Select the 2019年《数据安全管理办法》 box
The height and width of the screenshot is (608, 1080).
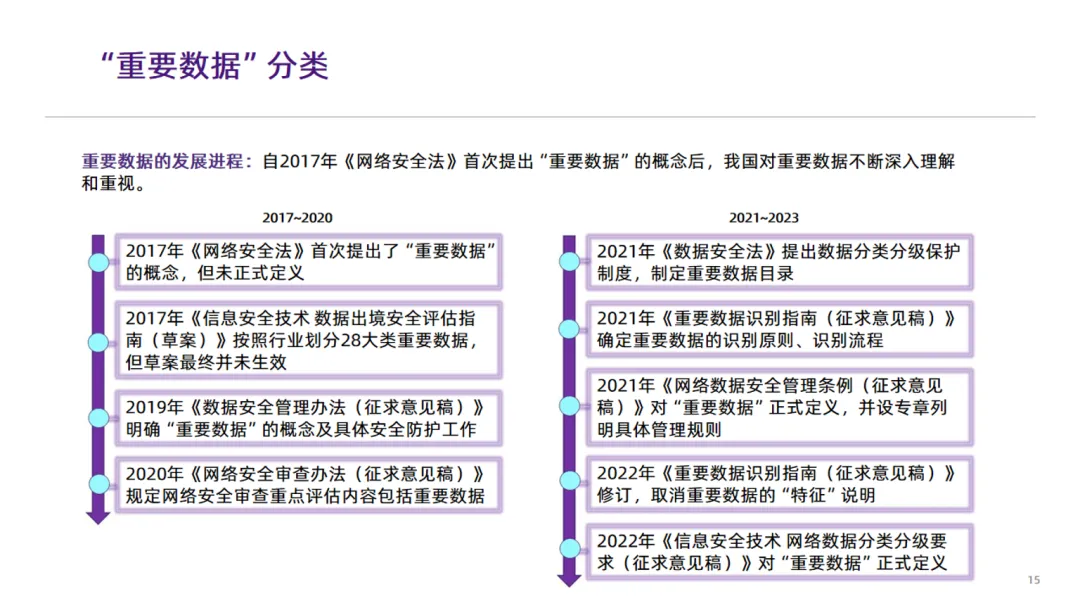click(x=309, y=418)
